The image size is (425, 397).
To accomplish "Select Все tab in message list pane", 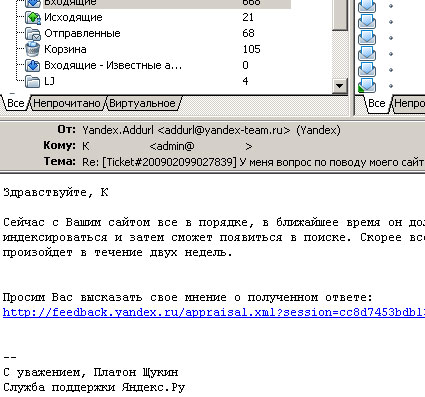I will pyautogui.click(x=377, y=103).
